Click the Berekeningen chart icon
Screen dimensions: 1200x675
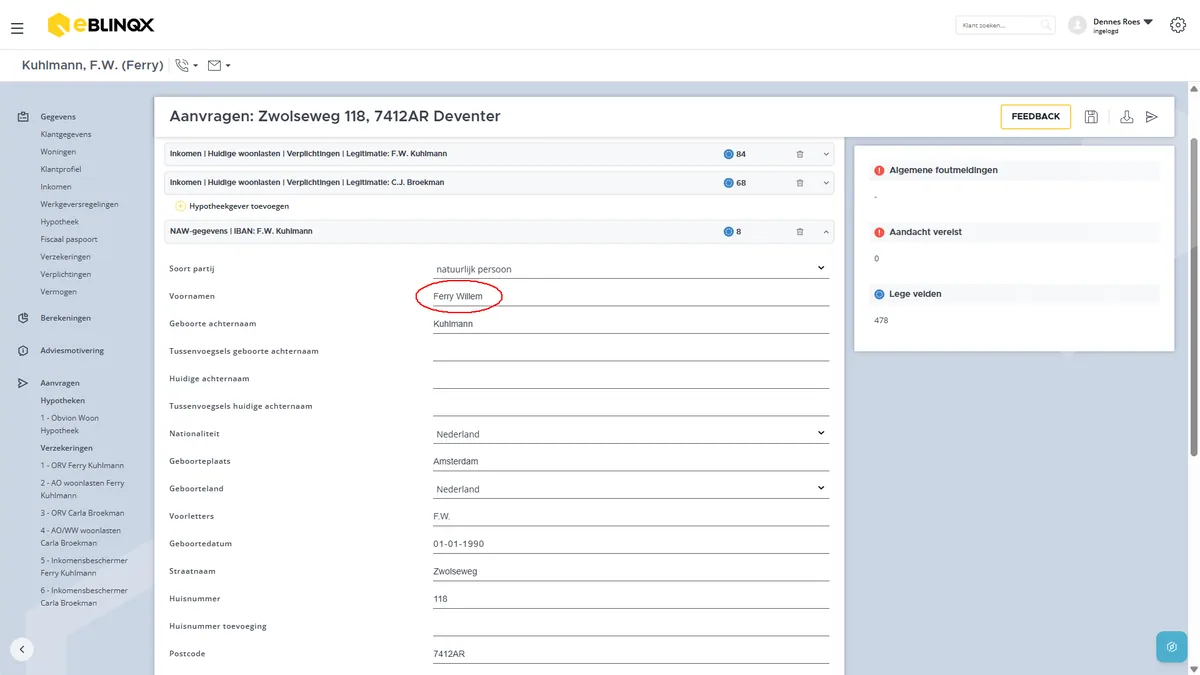pyautogui.click(x=22, y=318)
